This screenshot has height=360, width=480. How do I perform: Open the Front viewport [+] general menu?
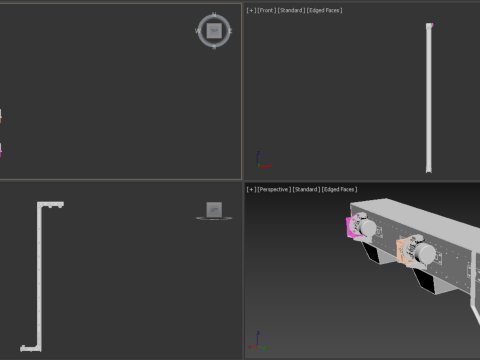click(251, 10)
